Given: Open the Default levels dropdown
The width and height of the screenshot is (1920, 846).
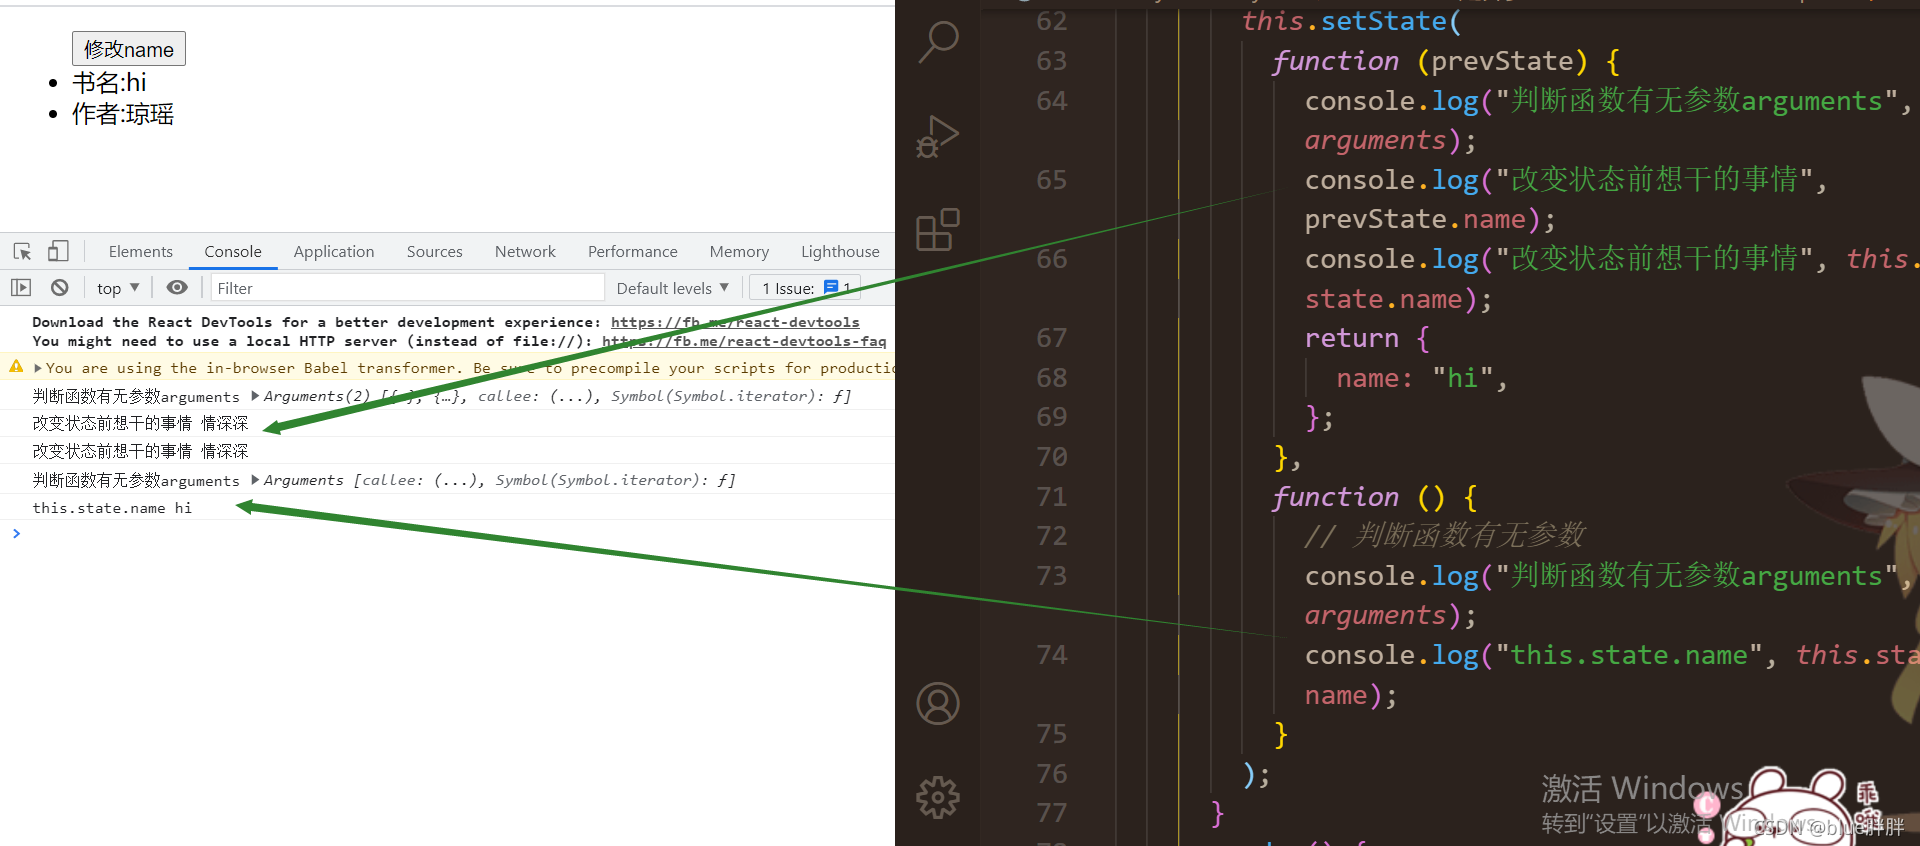Looking at the screenshot, I should tap(673, 288).
